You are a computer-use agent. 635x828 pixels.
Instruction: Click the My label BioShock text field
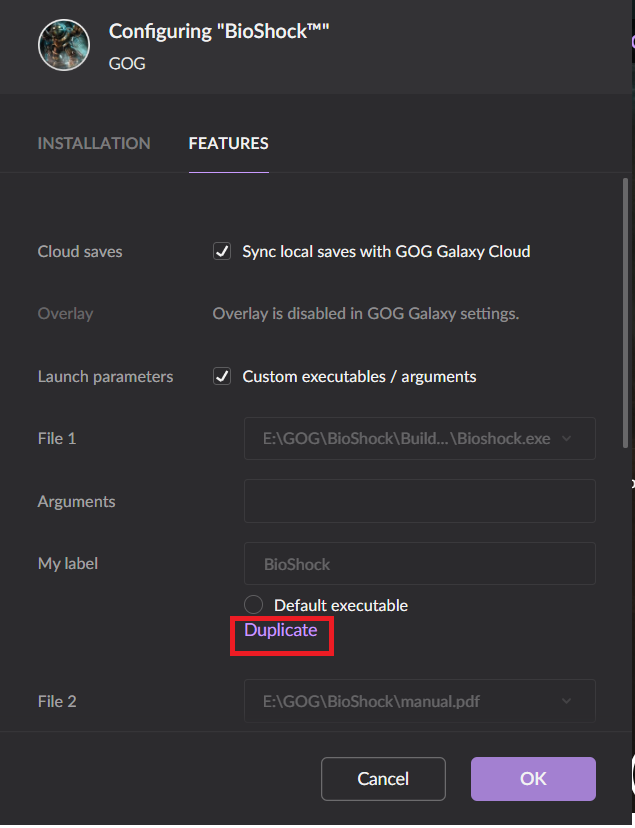[420, 563]
